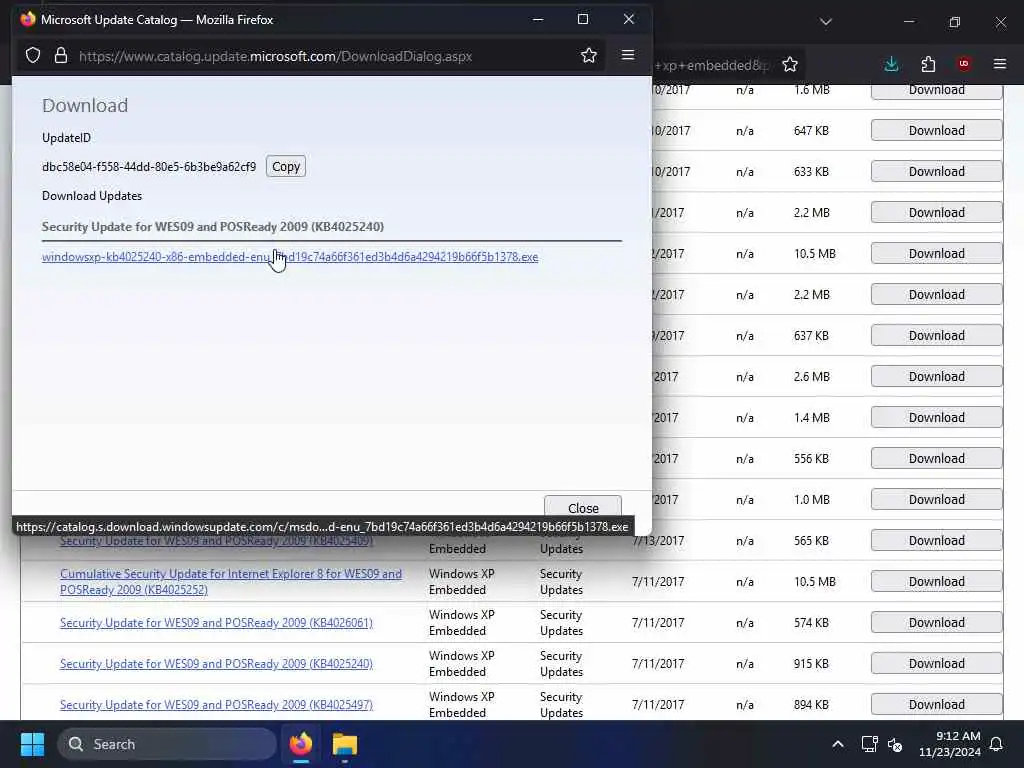
Task: Click the heading Security Update for WES09 and POSReady 2009 (KB4025240)
Action: (x=213, y=227)
